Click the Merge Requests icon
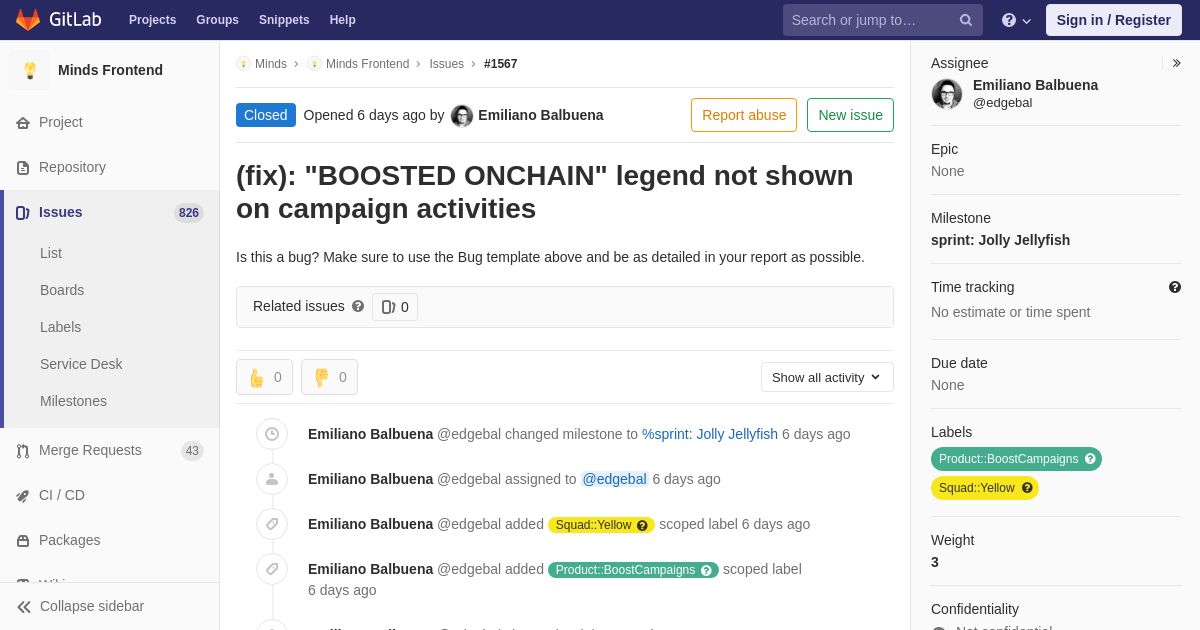The image size is (1200, 630). (x=22, y=451)
